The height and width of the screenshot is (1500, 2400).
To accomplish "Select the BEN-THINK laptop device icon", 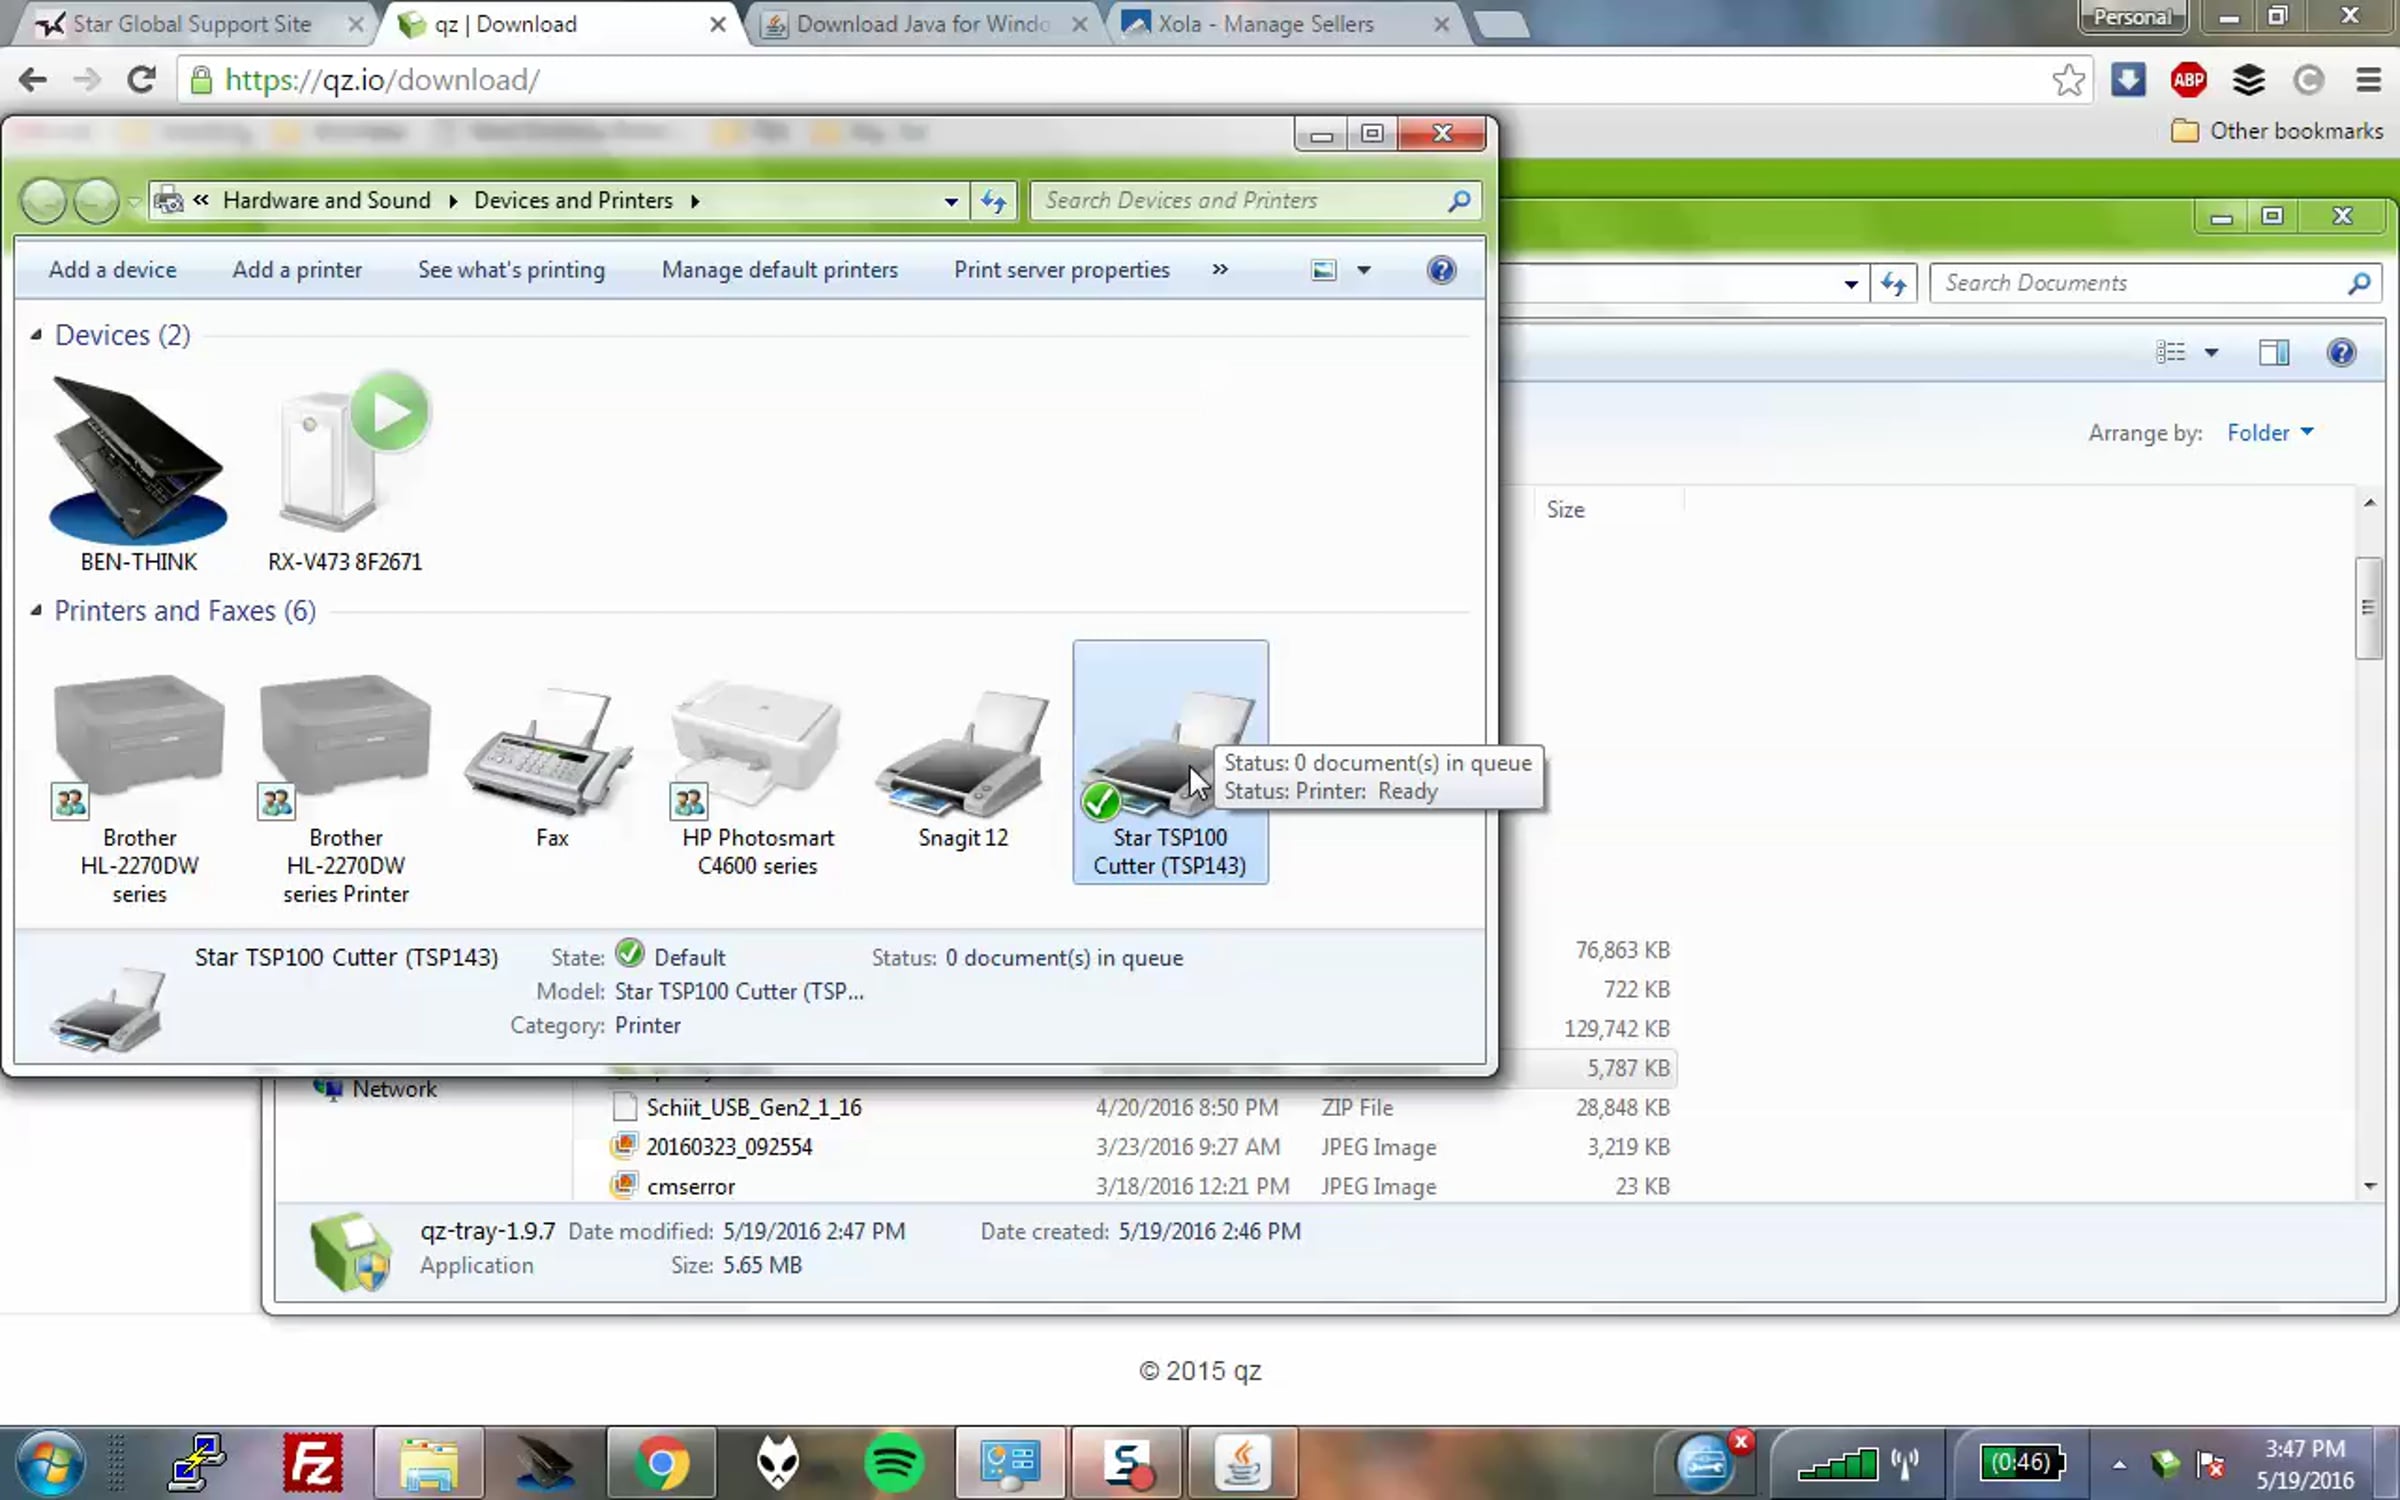I will [139, 460].
